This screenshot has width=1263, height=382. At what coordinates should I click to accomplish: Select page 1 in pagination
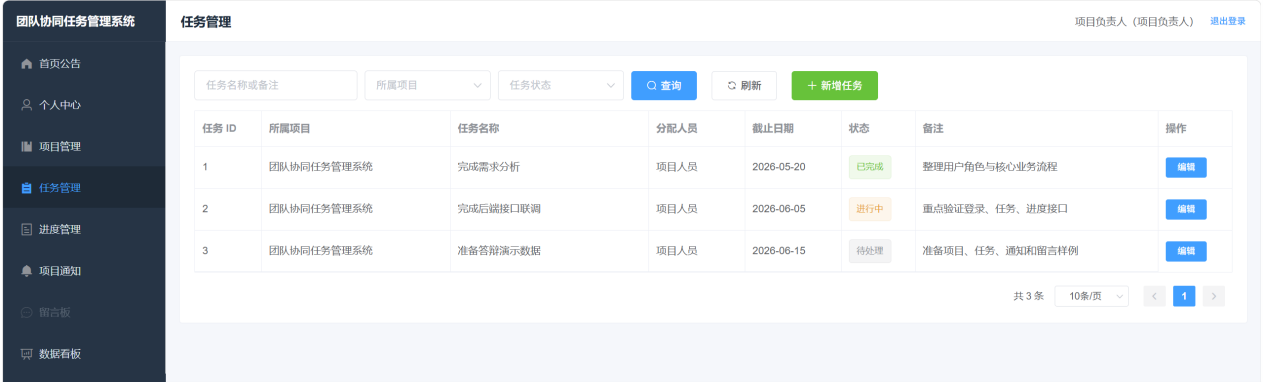tap(1184, 296)
